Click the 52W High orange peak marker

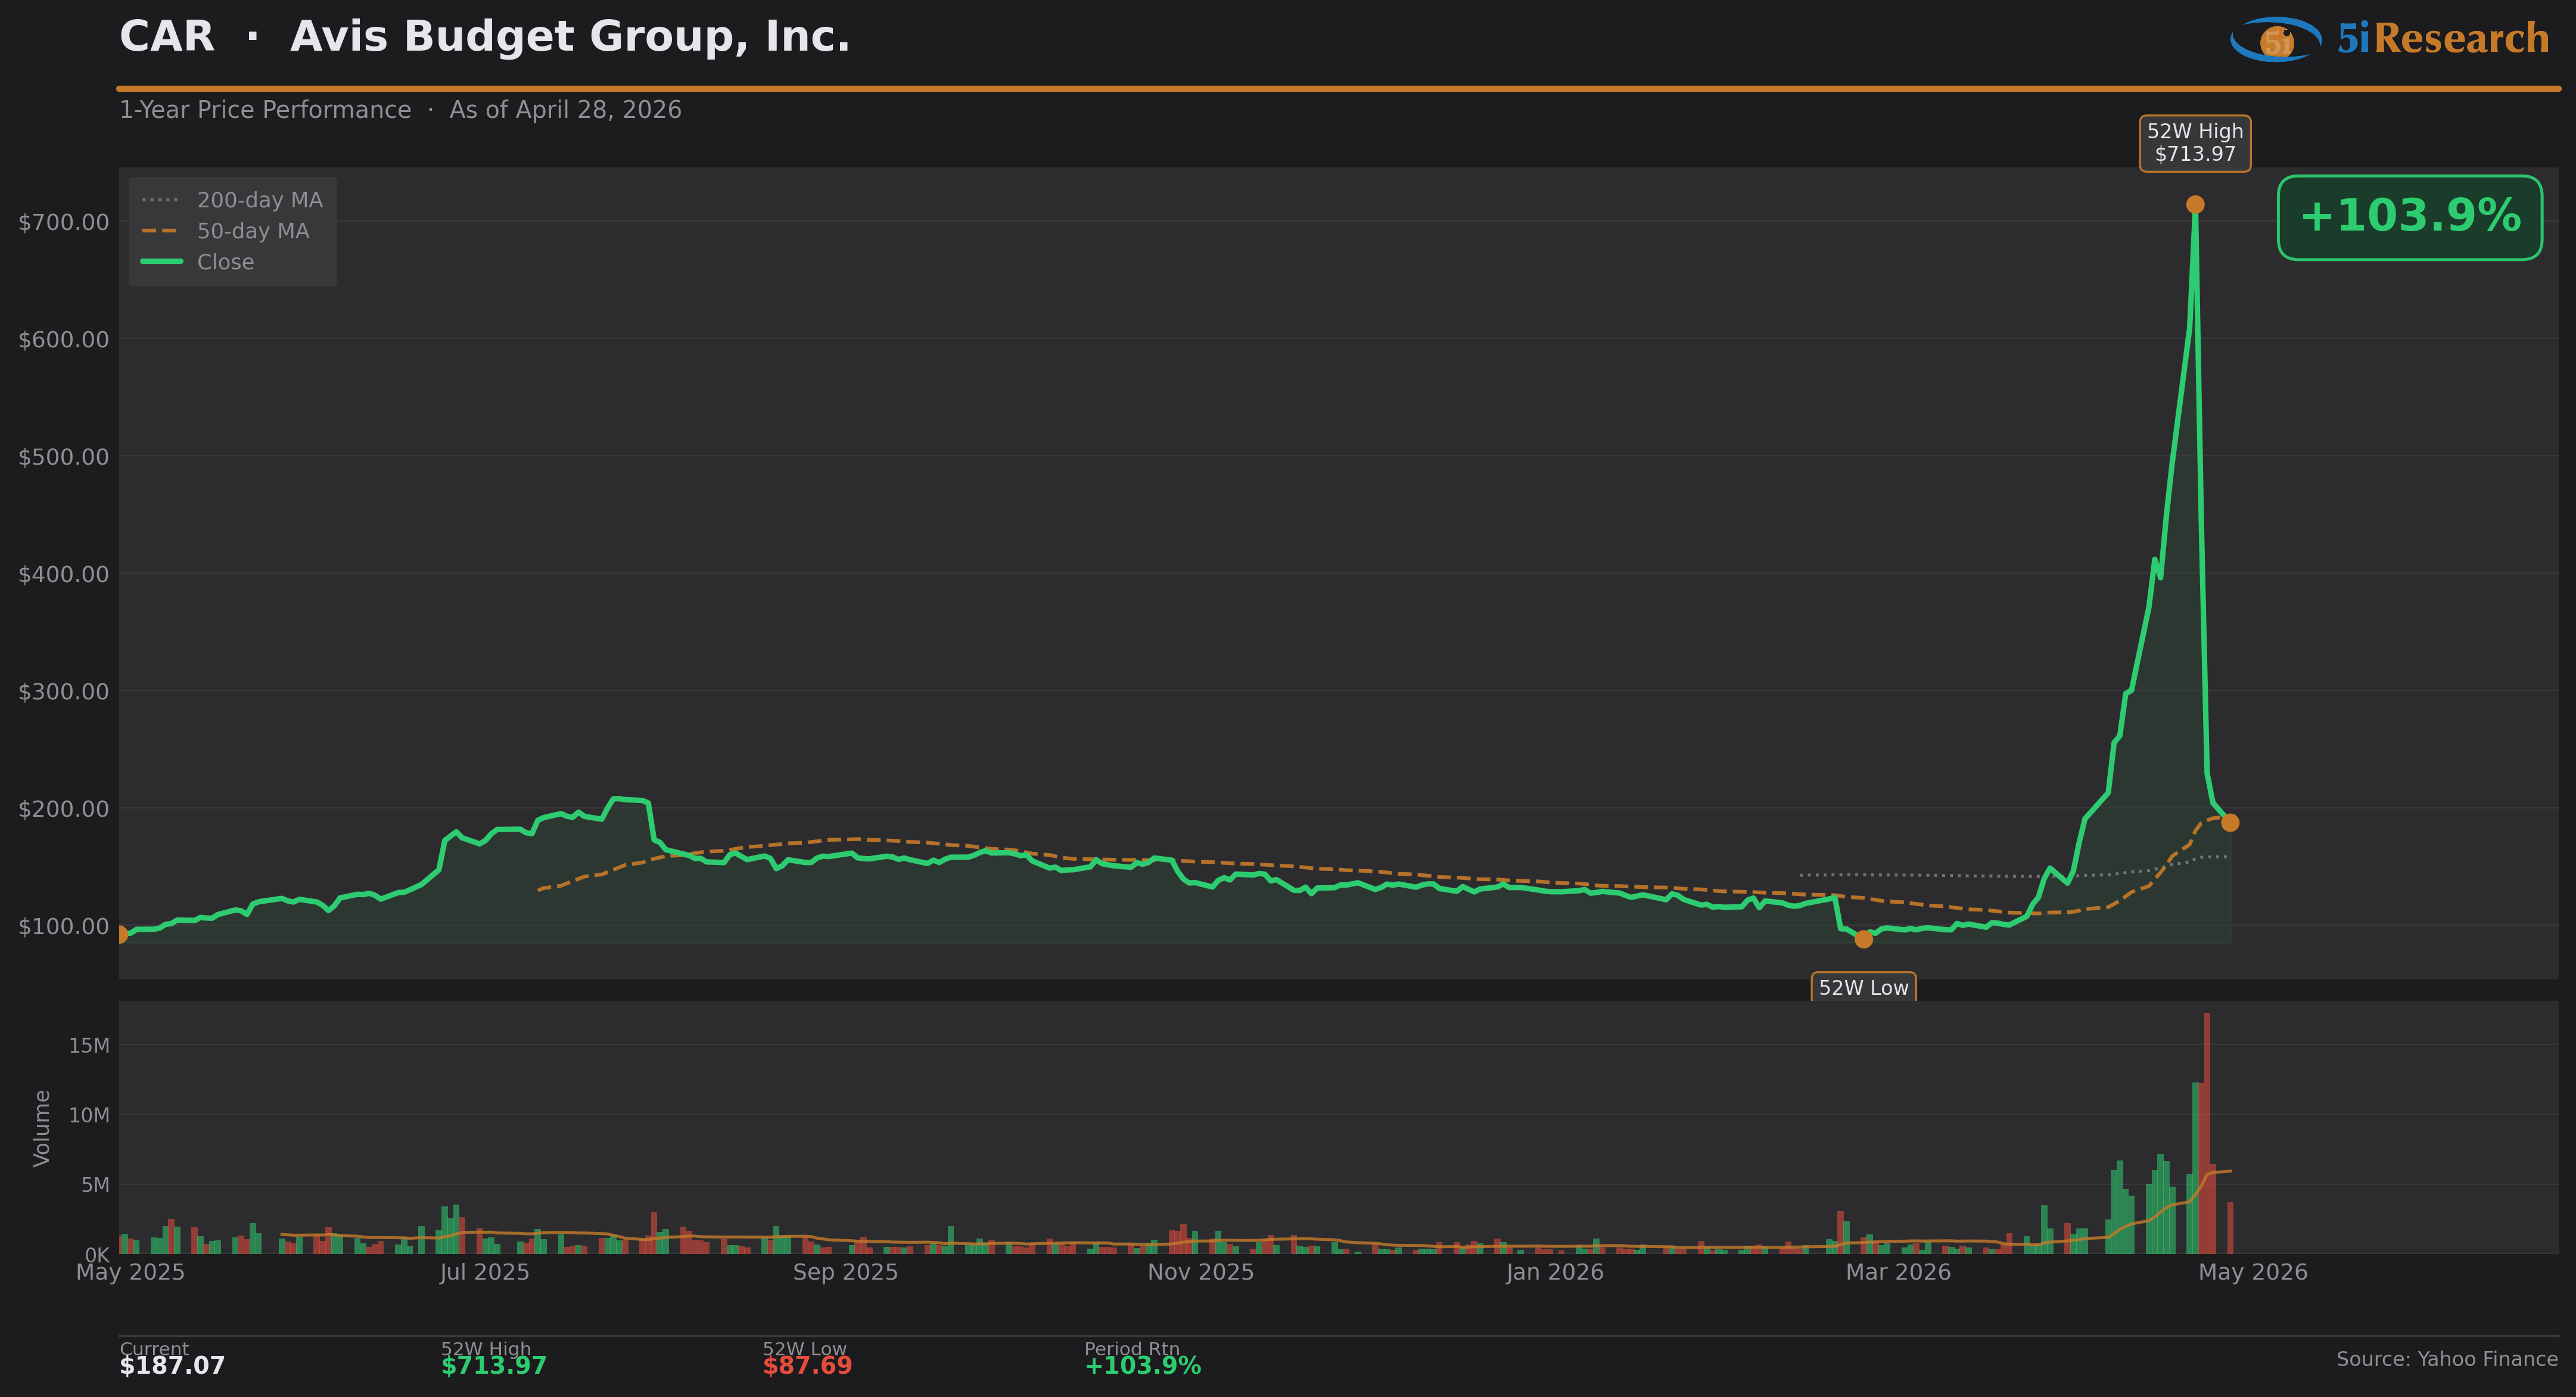(x=2195, y=205)
